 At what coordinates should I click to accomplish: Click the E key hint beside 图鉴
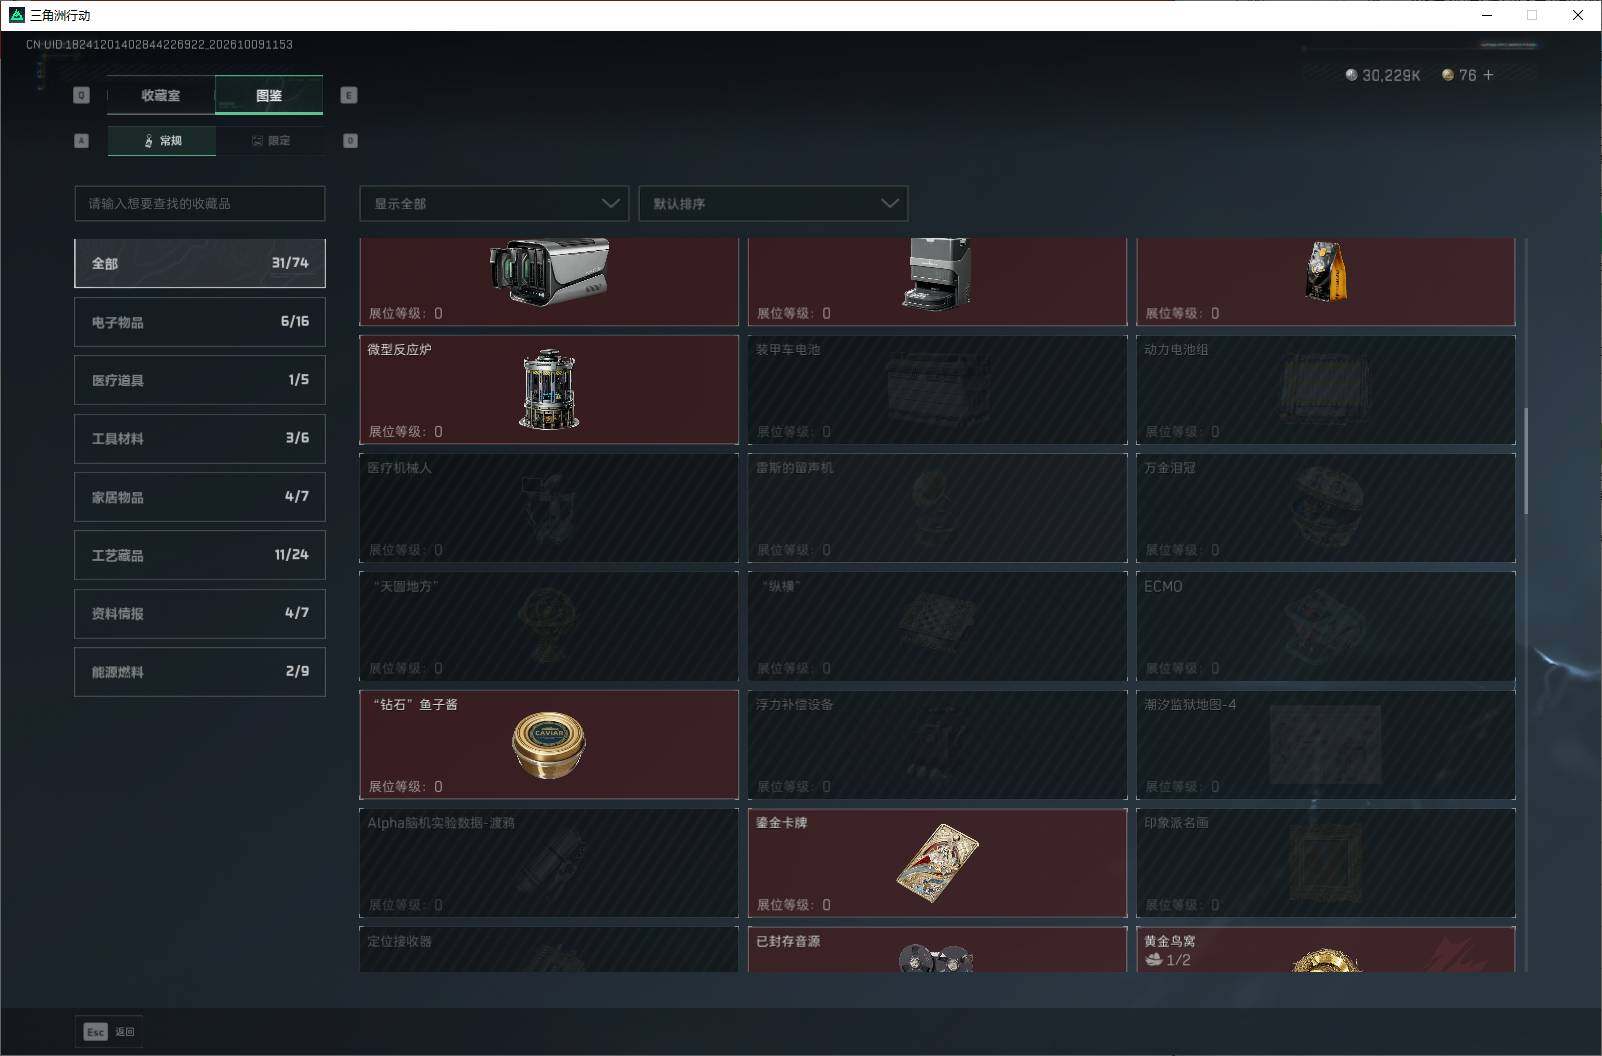tap(349, 95)
